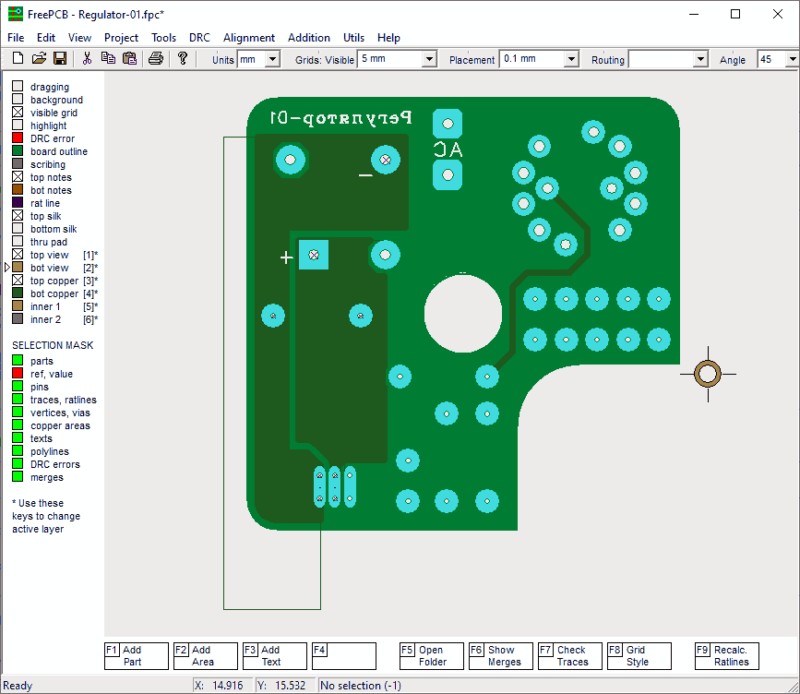Click the board outline green swatch
This screenshot has height=694, width=800.
pyautogui.click(x=18, y=151)
